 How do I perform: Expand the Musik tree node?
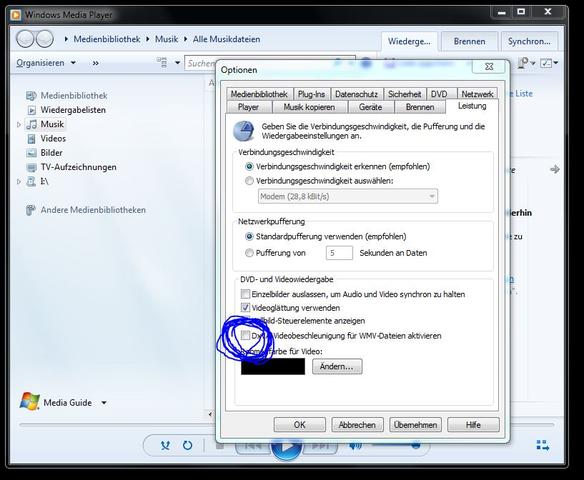19,124
